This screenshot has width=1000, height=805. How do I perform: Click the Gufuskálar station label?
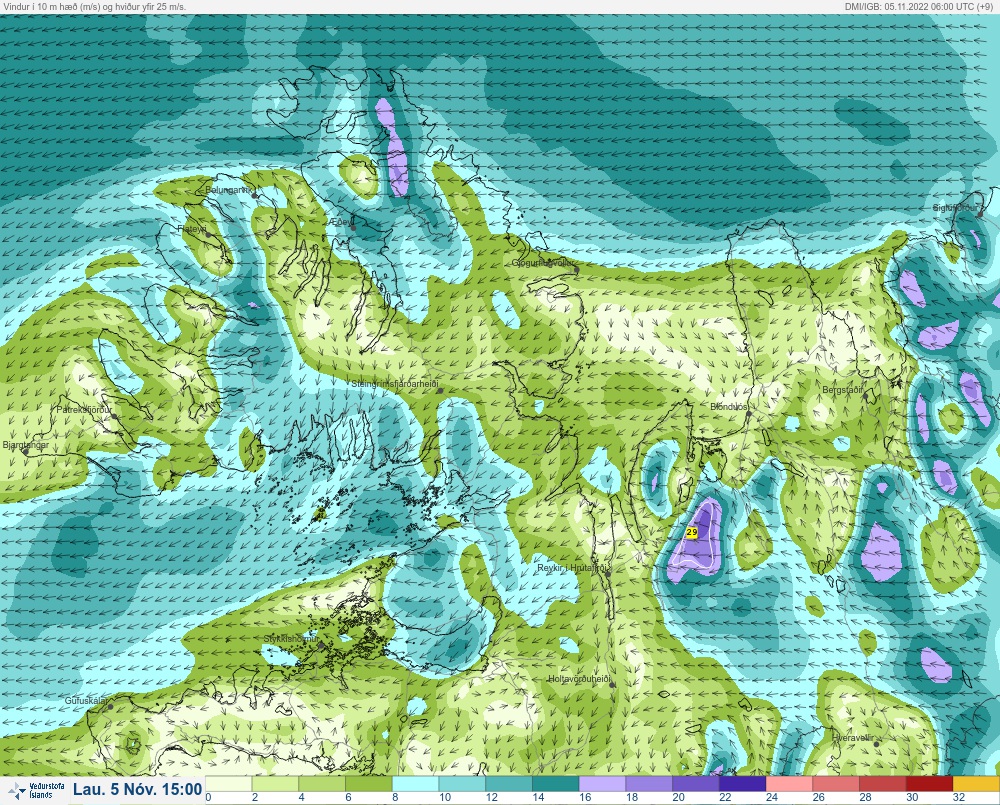coord(86,700)
